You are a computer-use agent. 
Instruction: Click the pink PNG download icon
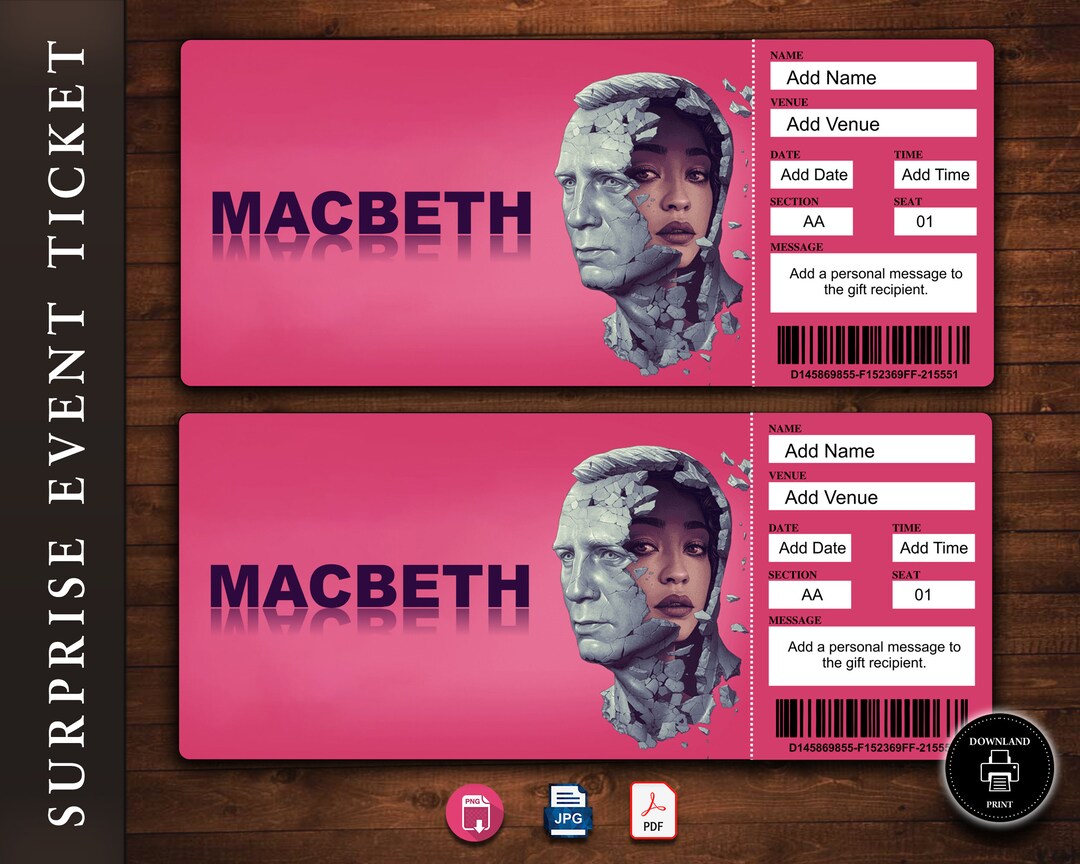(x=475, y=812)
